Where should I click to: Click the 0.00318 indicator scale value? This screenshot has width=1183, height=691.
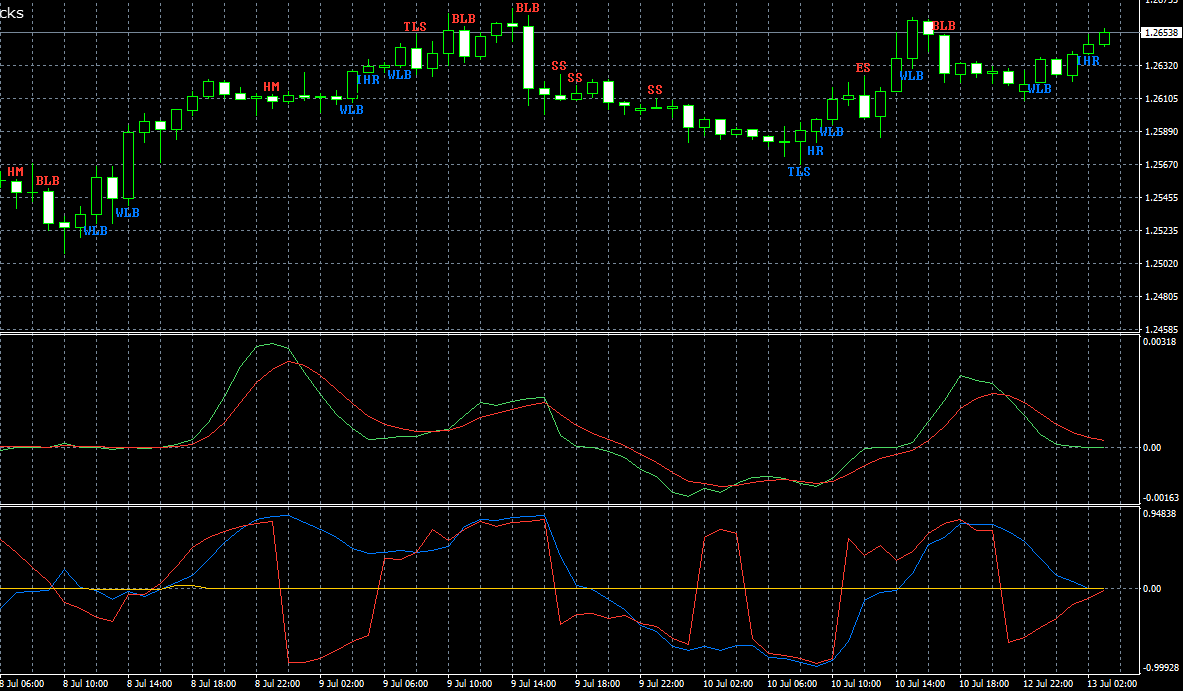[x=1160, y=342]
